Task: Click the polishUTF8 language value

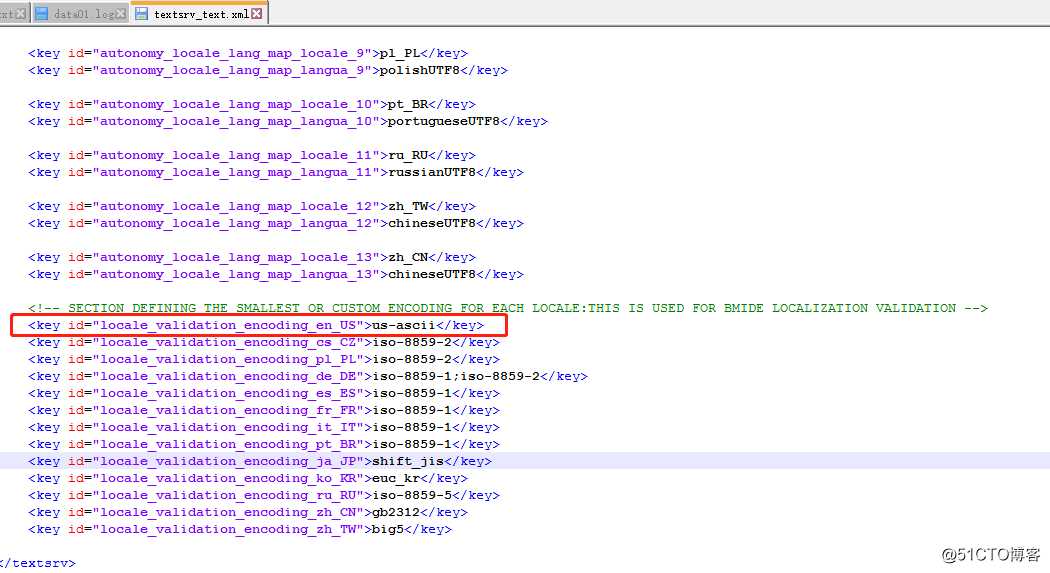Action: (420, 70)
